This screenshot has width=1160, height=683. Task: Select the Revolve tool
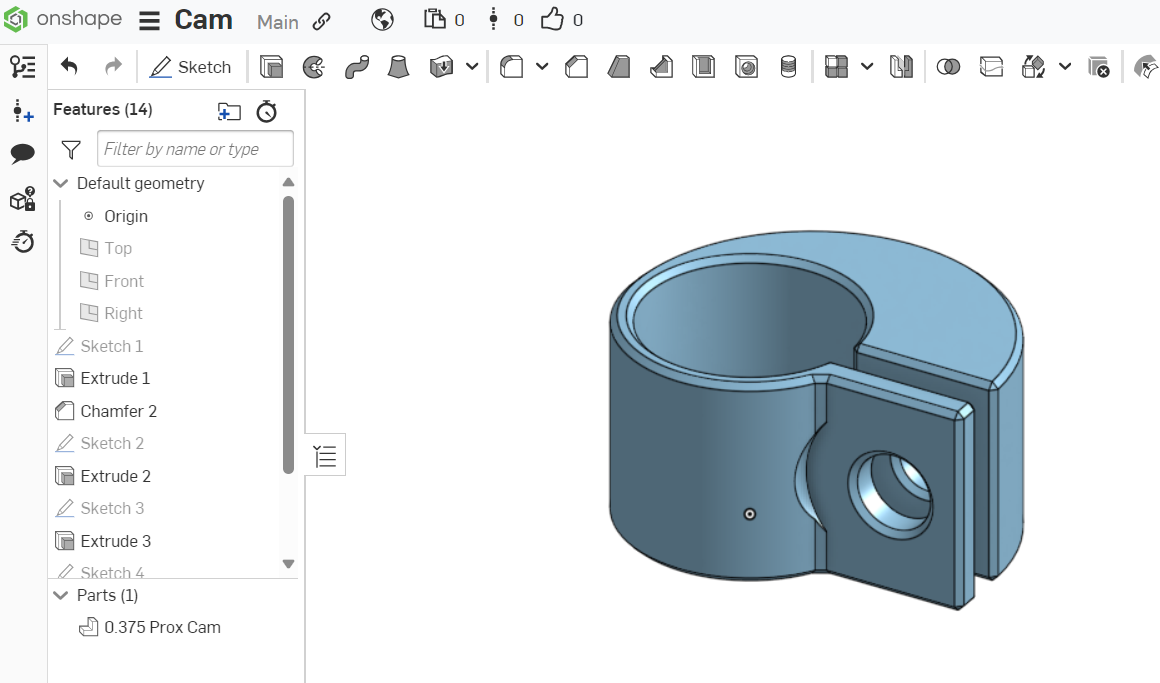pos(314,67)
